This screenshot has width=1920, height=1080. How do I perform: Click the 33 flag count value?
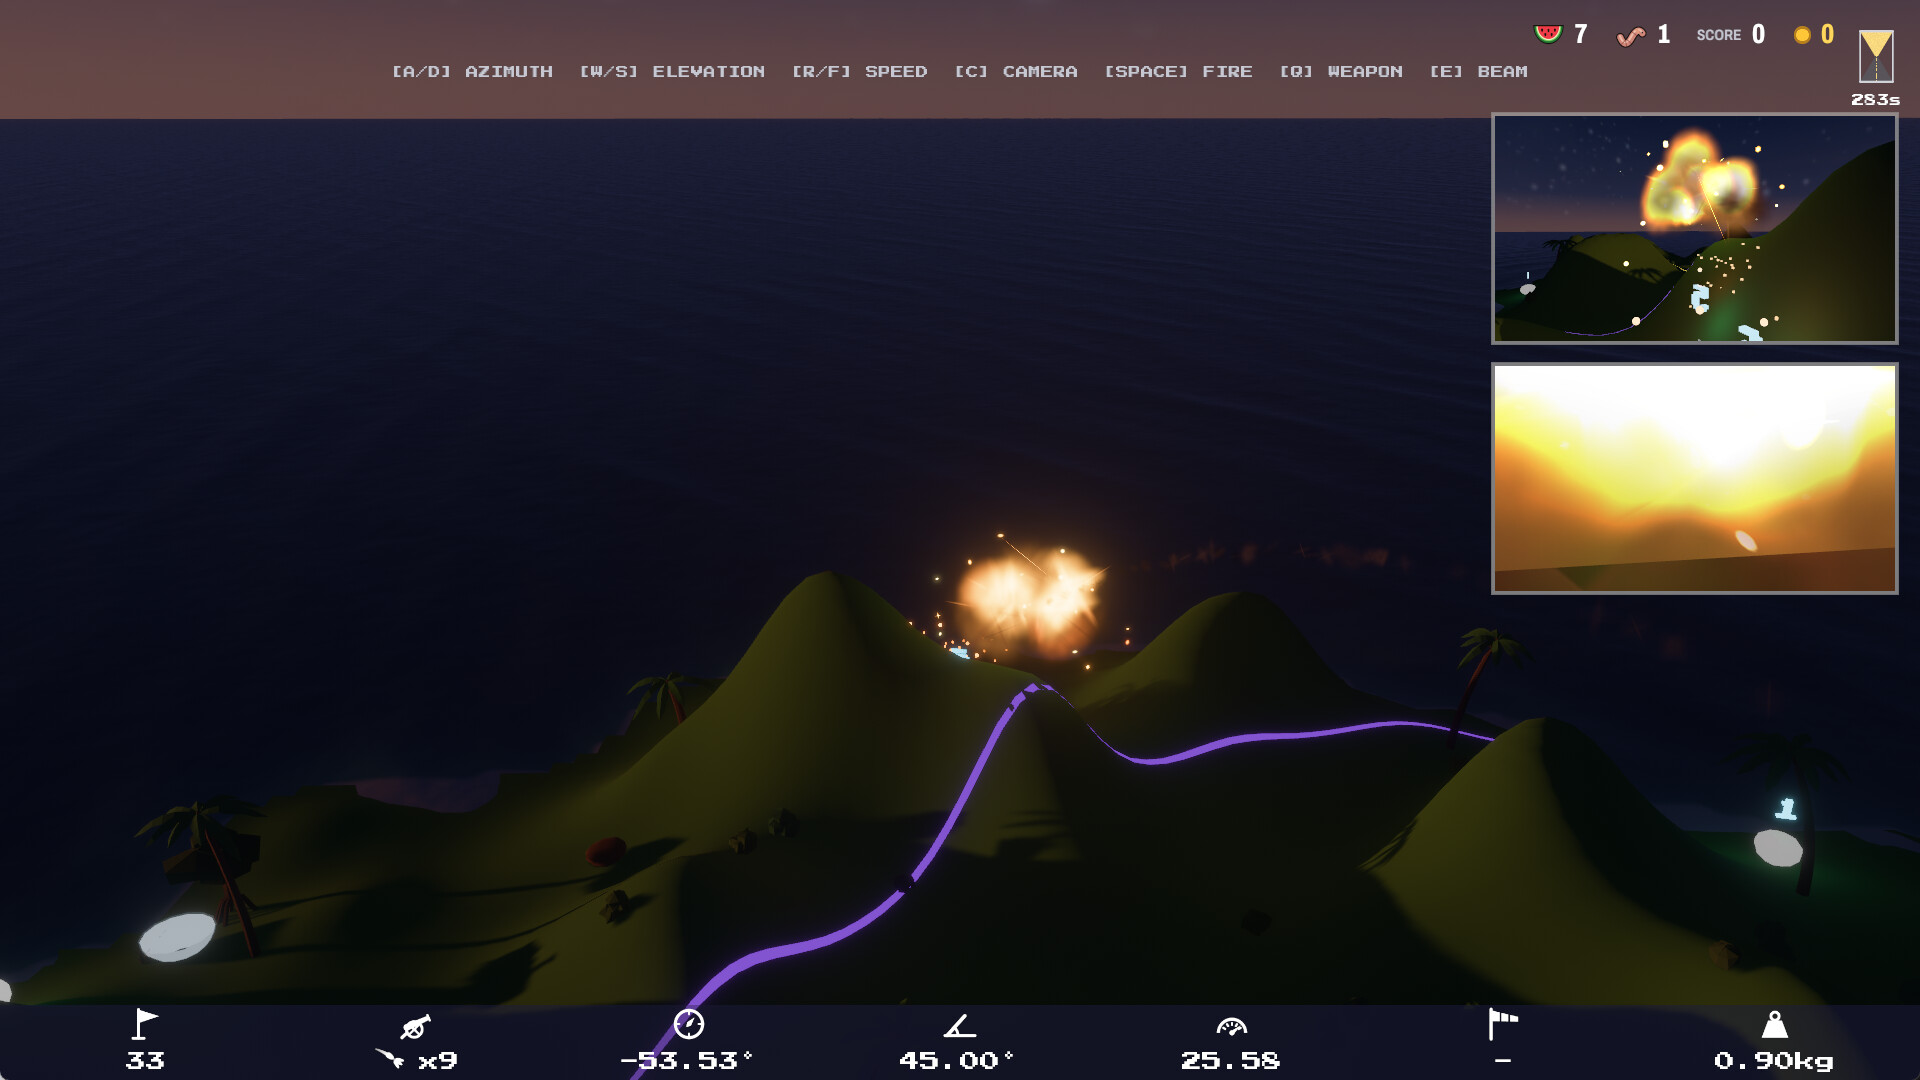click(x=145, y=1060)
